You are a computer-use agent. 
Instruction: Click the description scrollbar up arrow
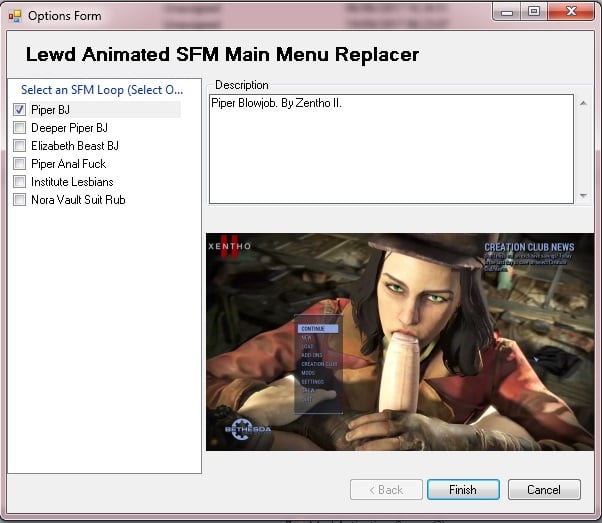click(583, 103)
